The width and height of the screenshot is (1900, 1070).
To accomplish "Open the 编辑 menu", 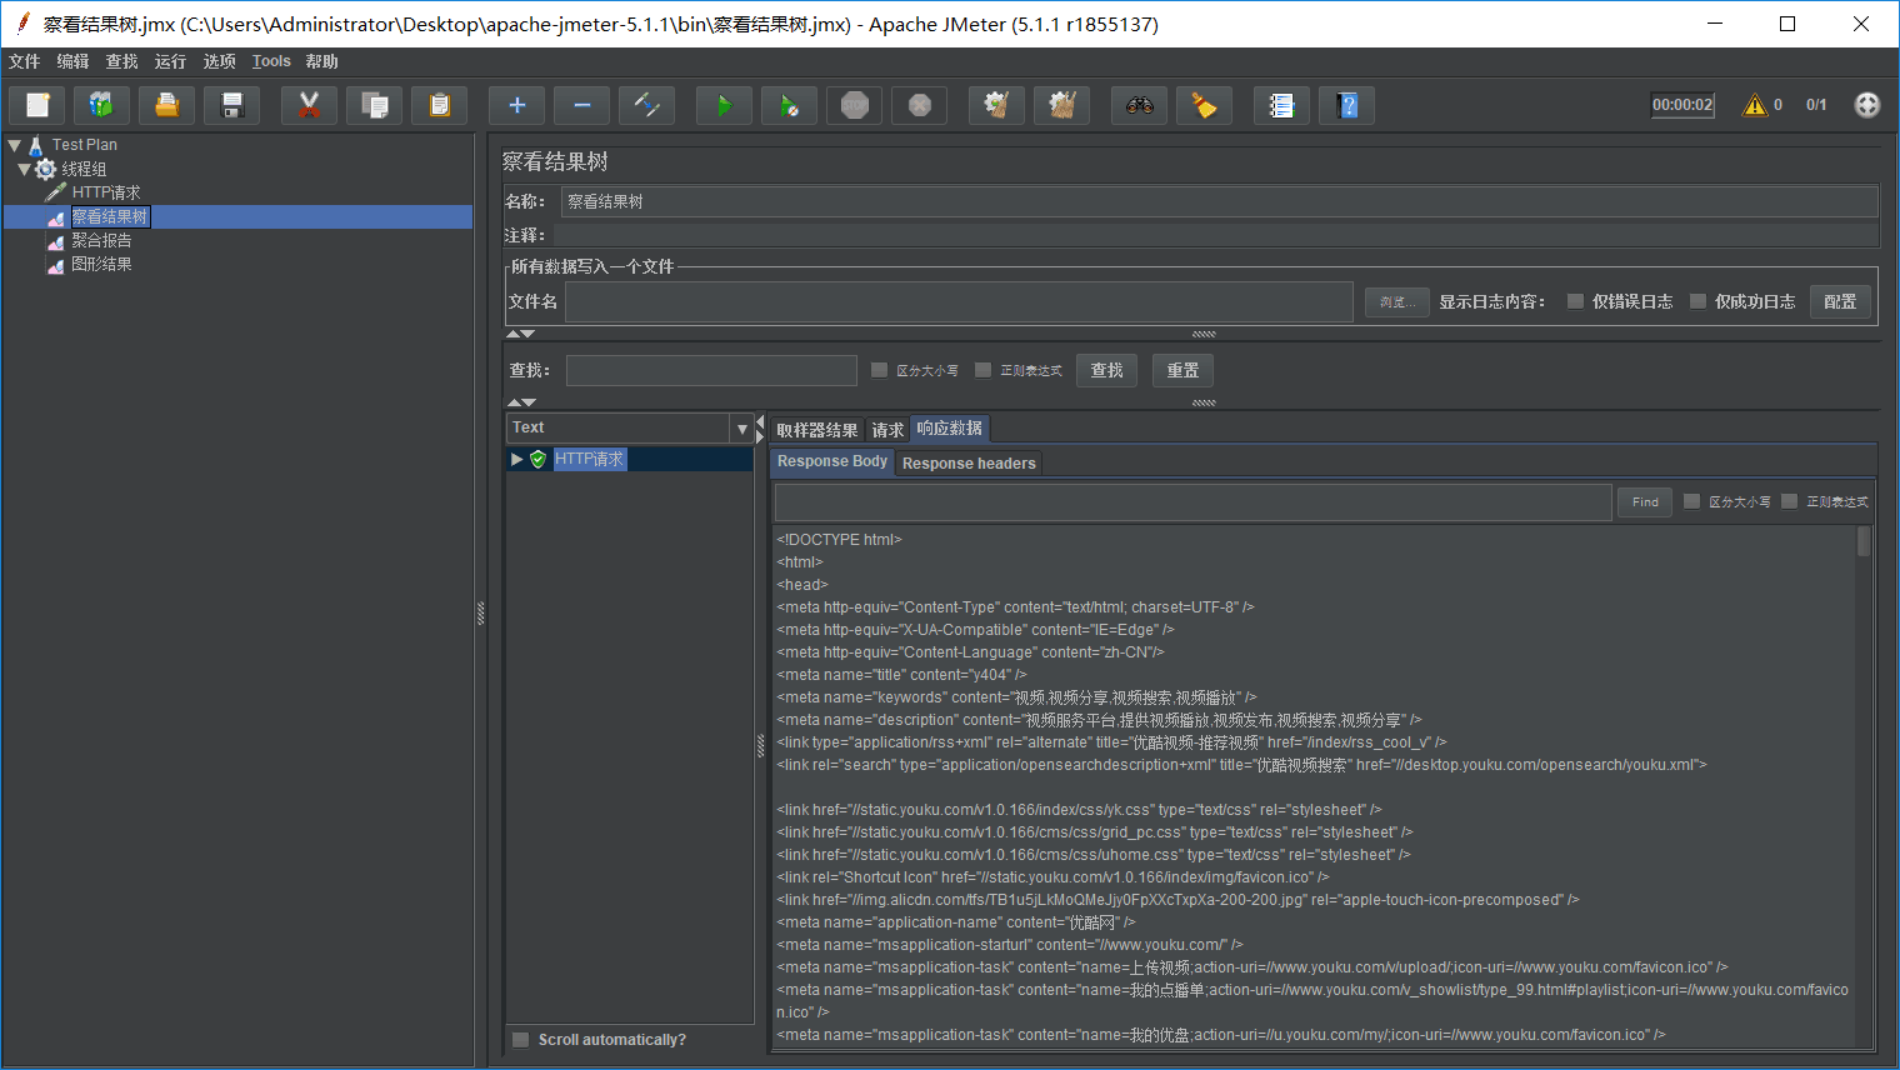I will pyautogui.click(x=73, y=62).
